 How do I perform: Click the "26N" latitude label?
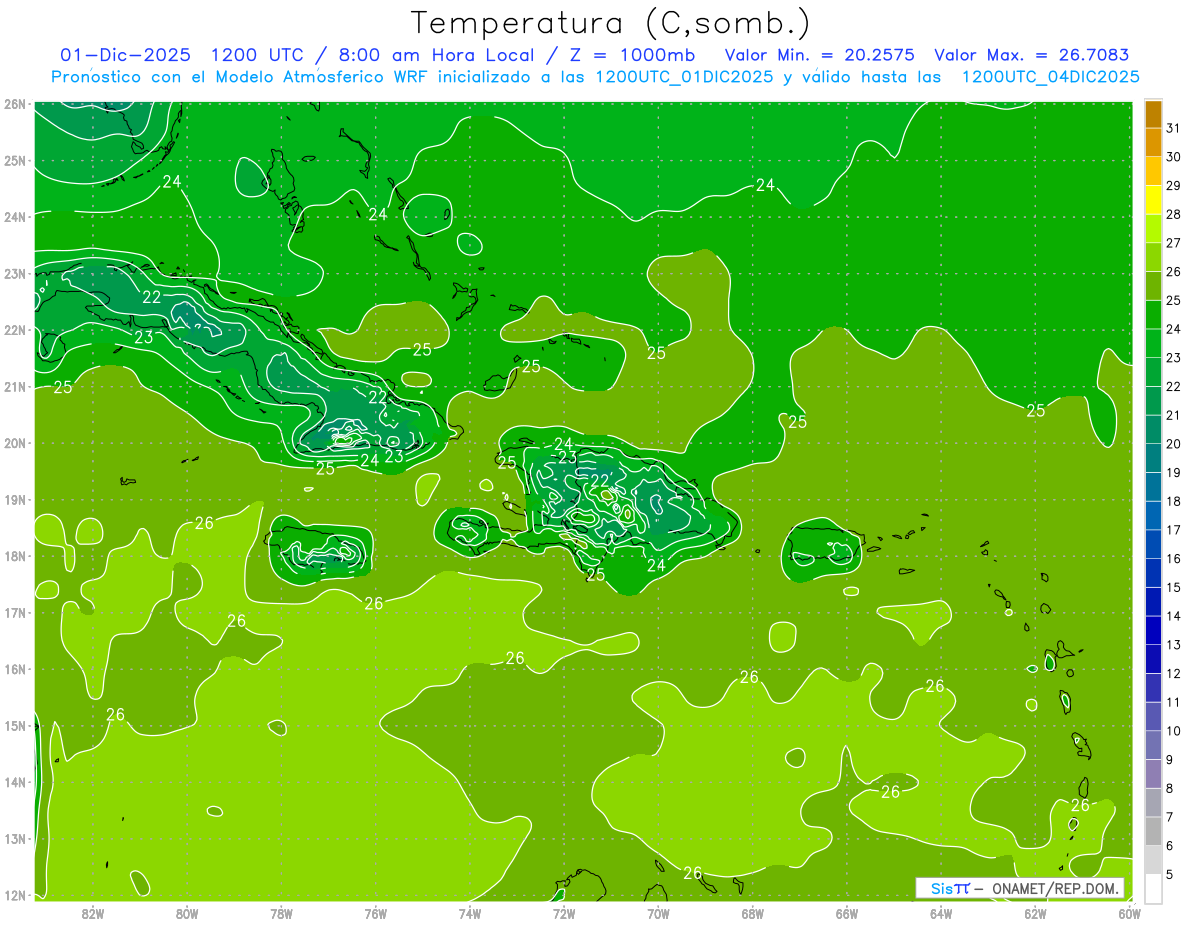click(15, 103)
